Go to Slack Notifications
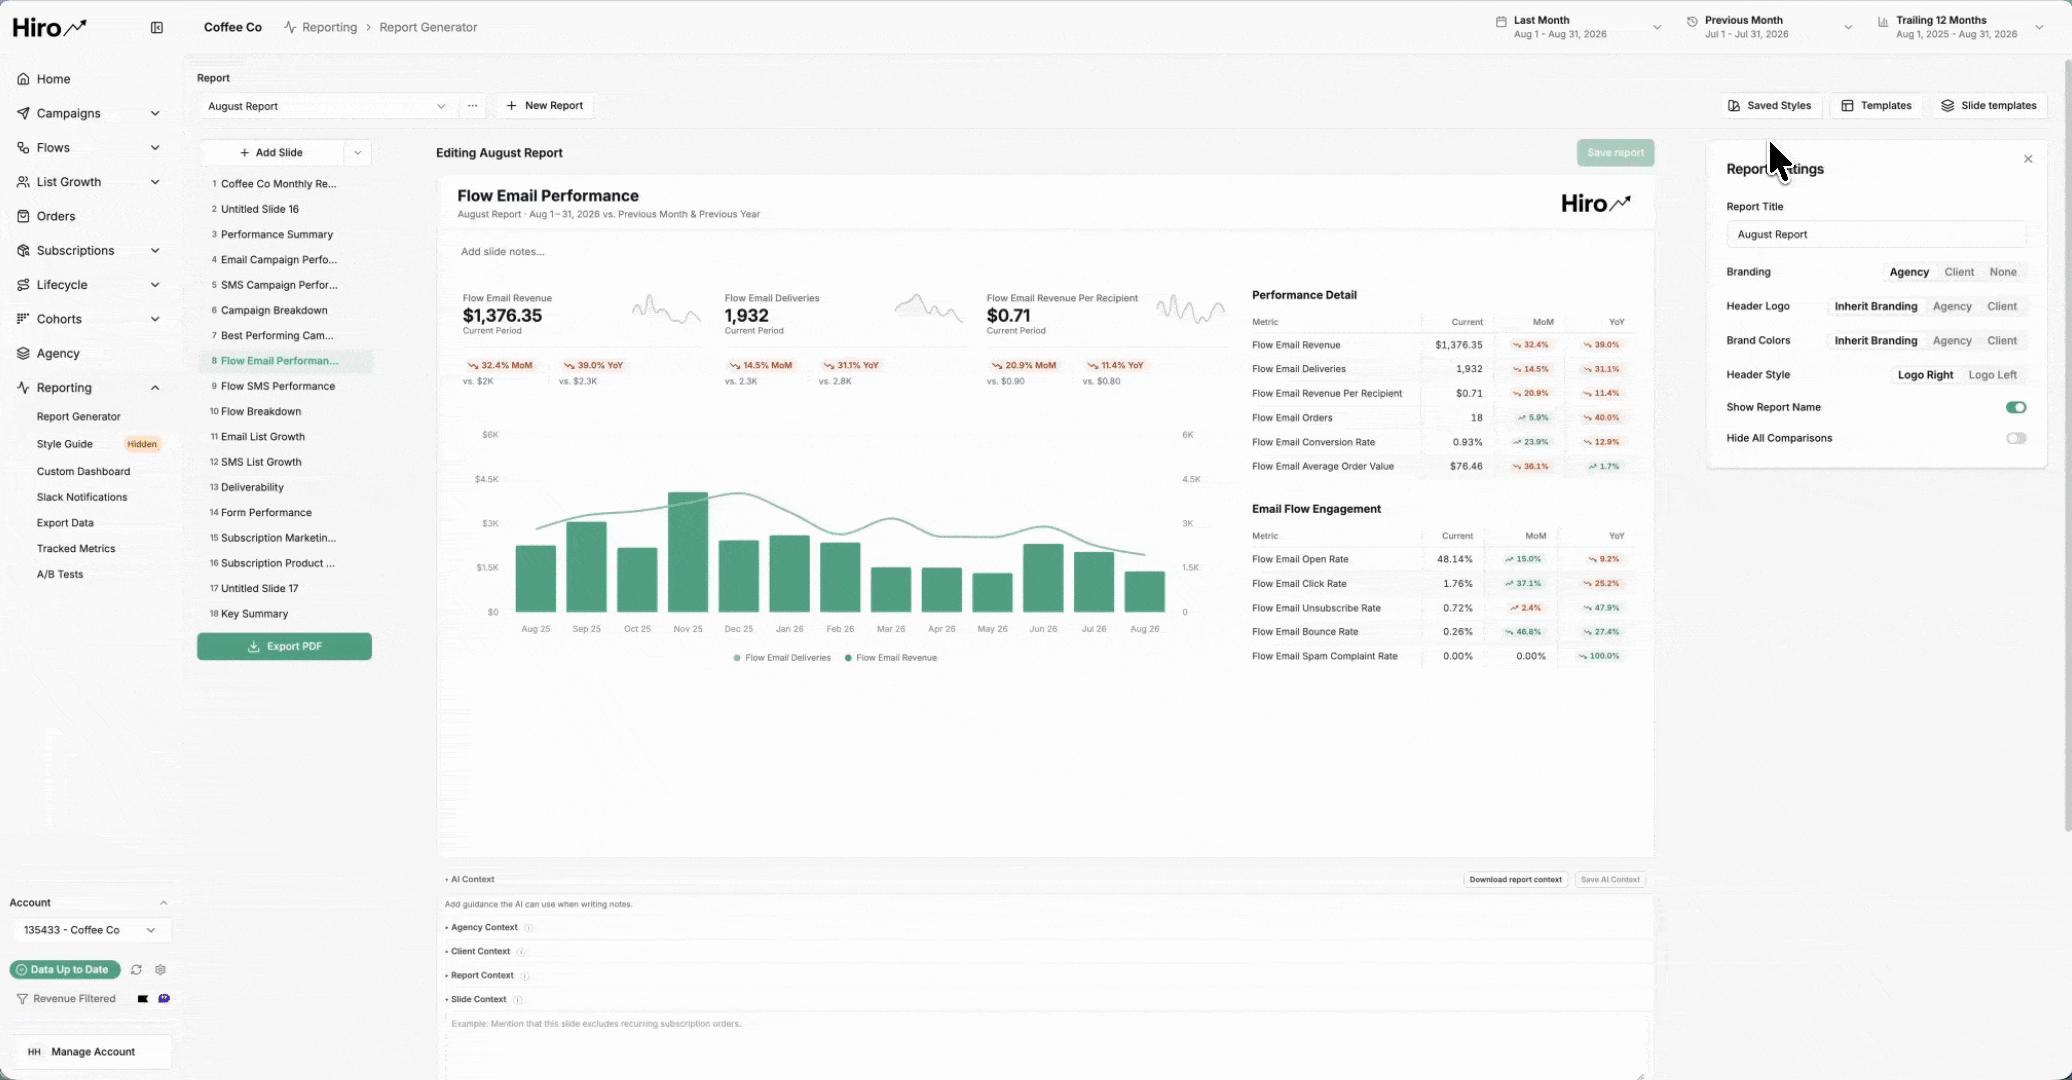2072x1080 pixels. click(82, 497)
